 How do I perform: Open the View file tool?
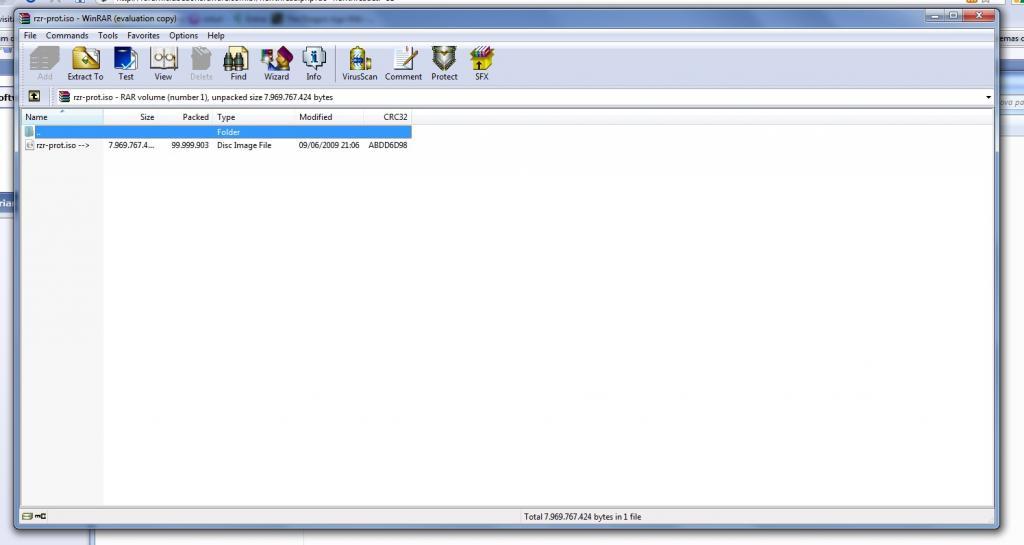pos(163,63)
